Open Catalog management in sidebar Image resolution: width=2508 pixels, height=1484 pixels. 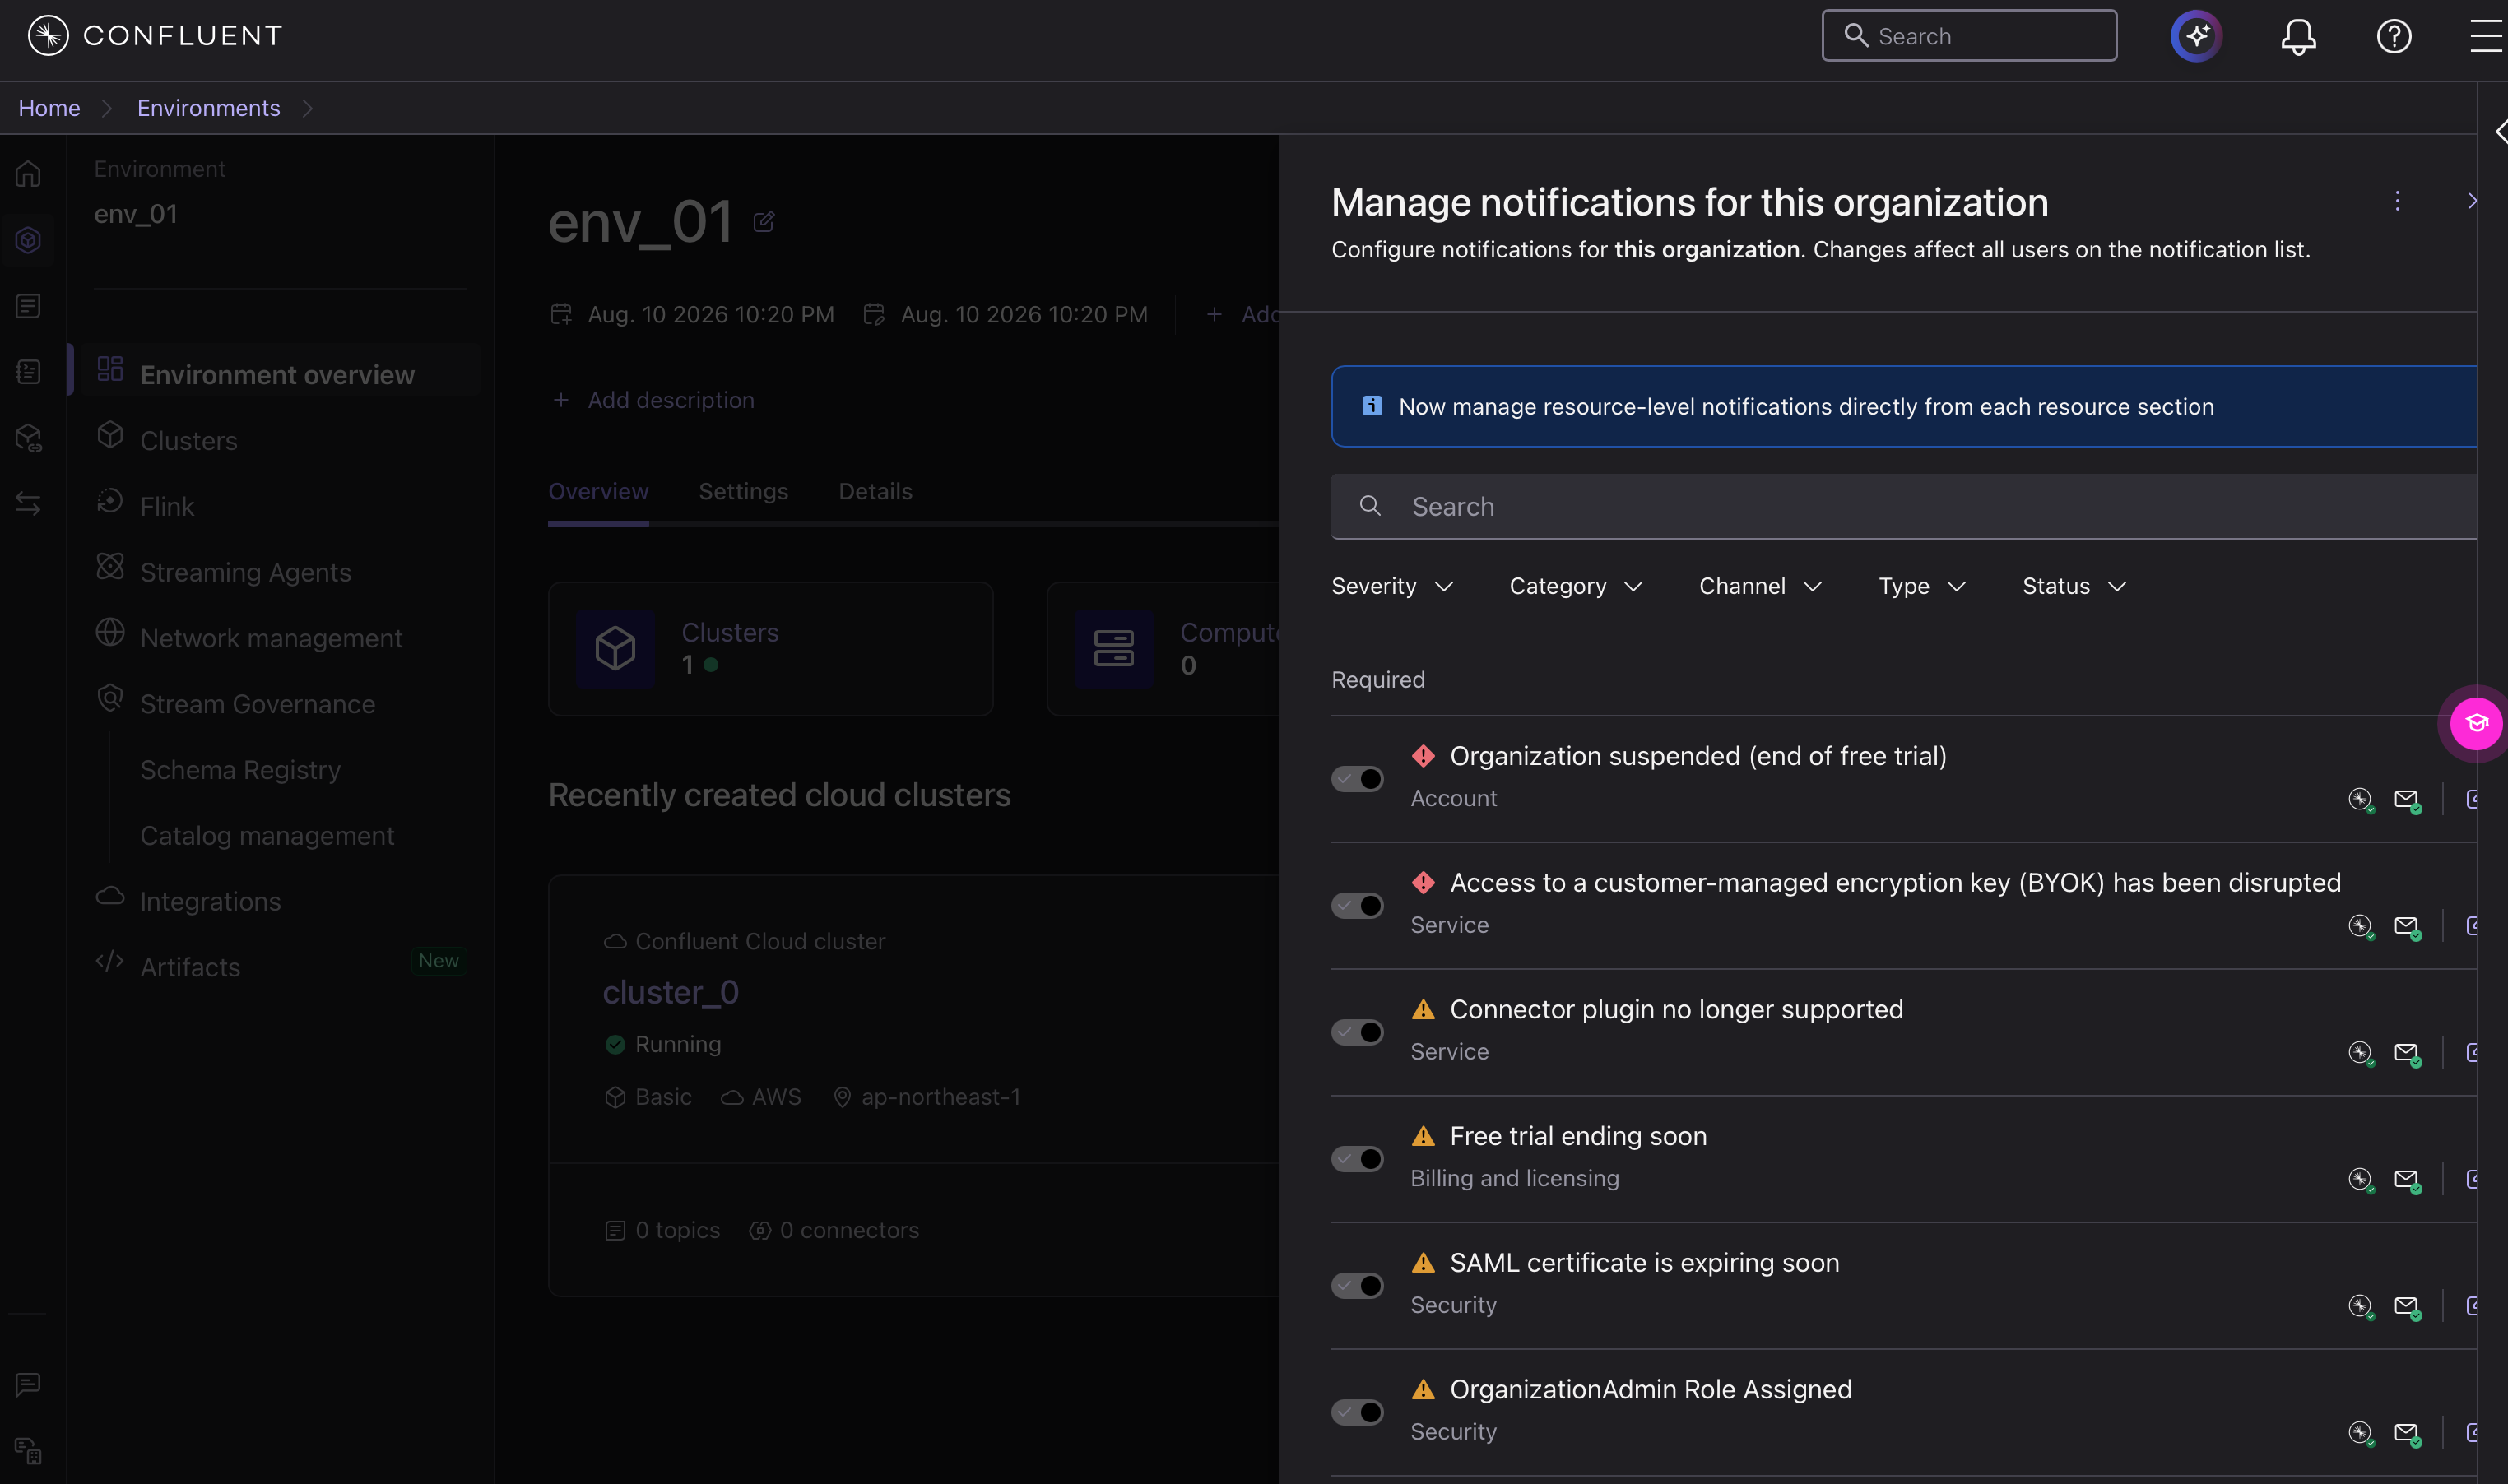pos(267,836)
